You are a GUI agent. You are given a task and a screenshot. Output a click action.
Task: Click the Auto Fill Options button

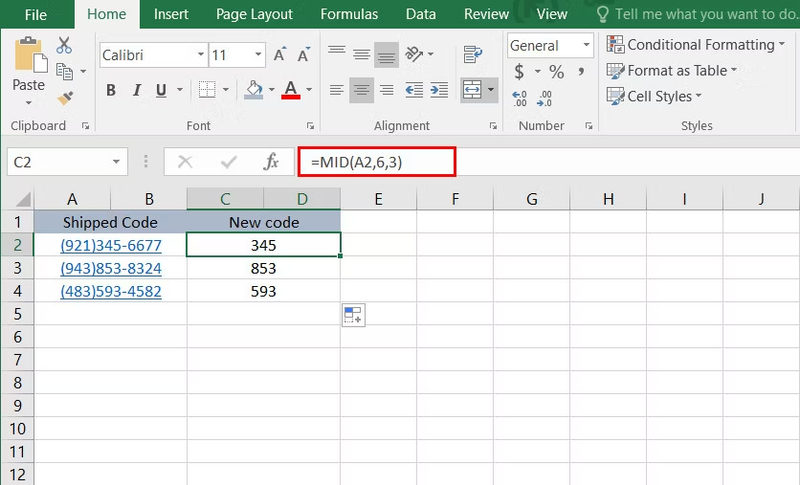pyautogui.click(x=353, y=315)
